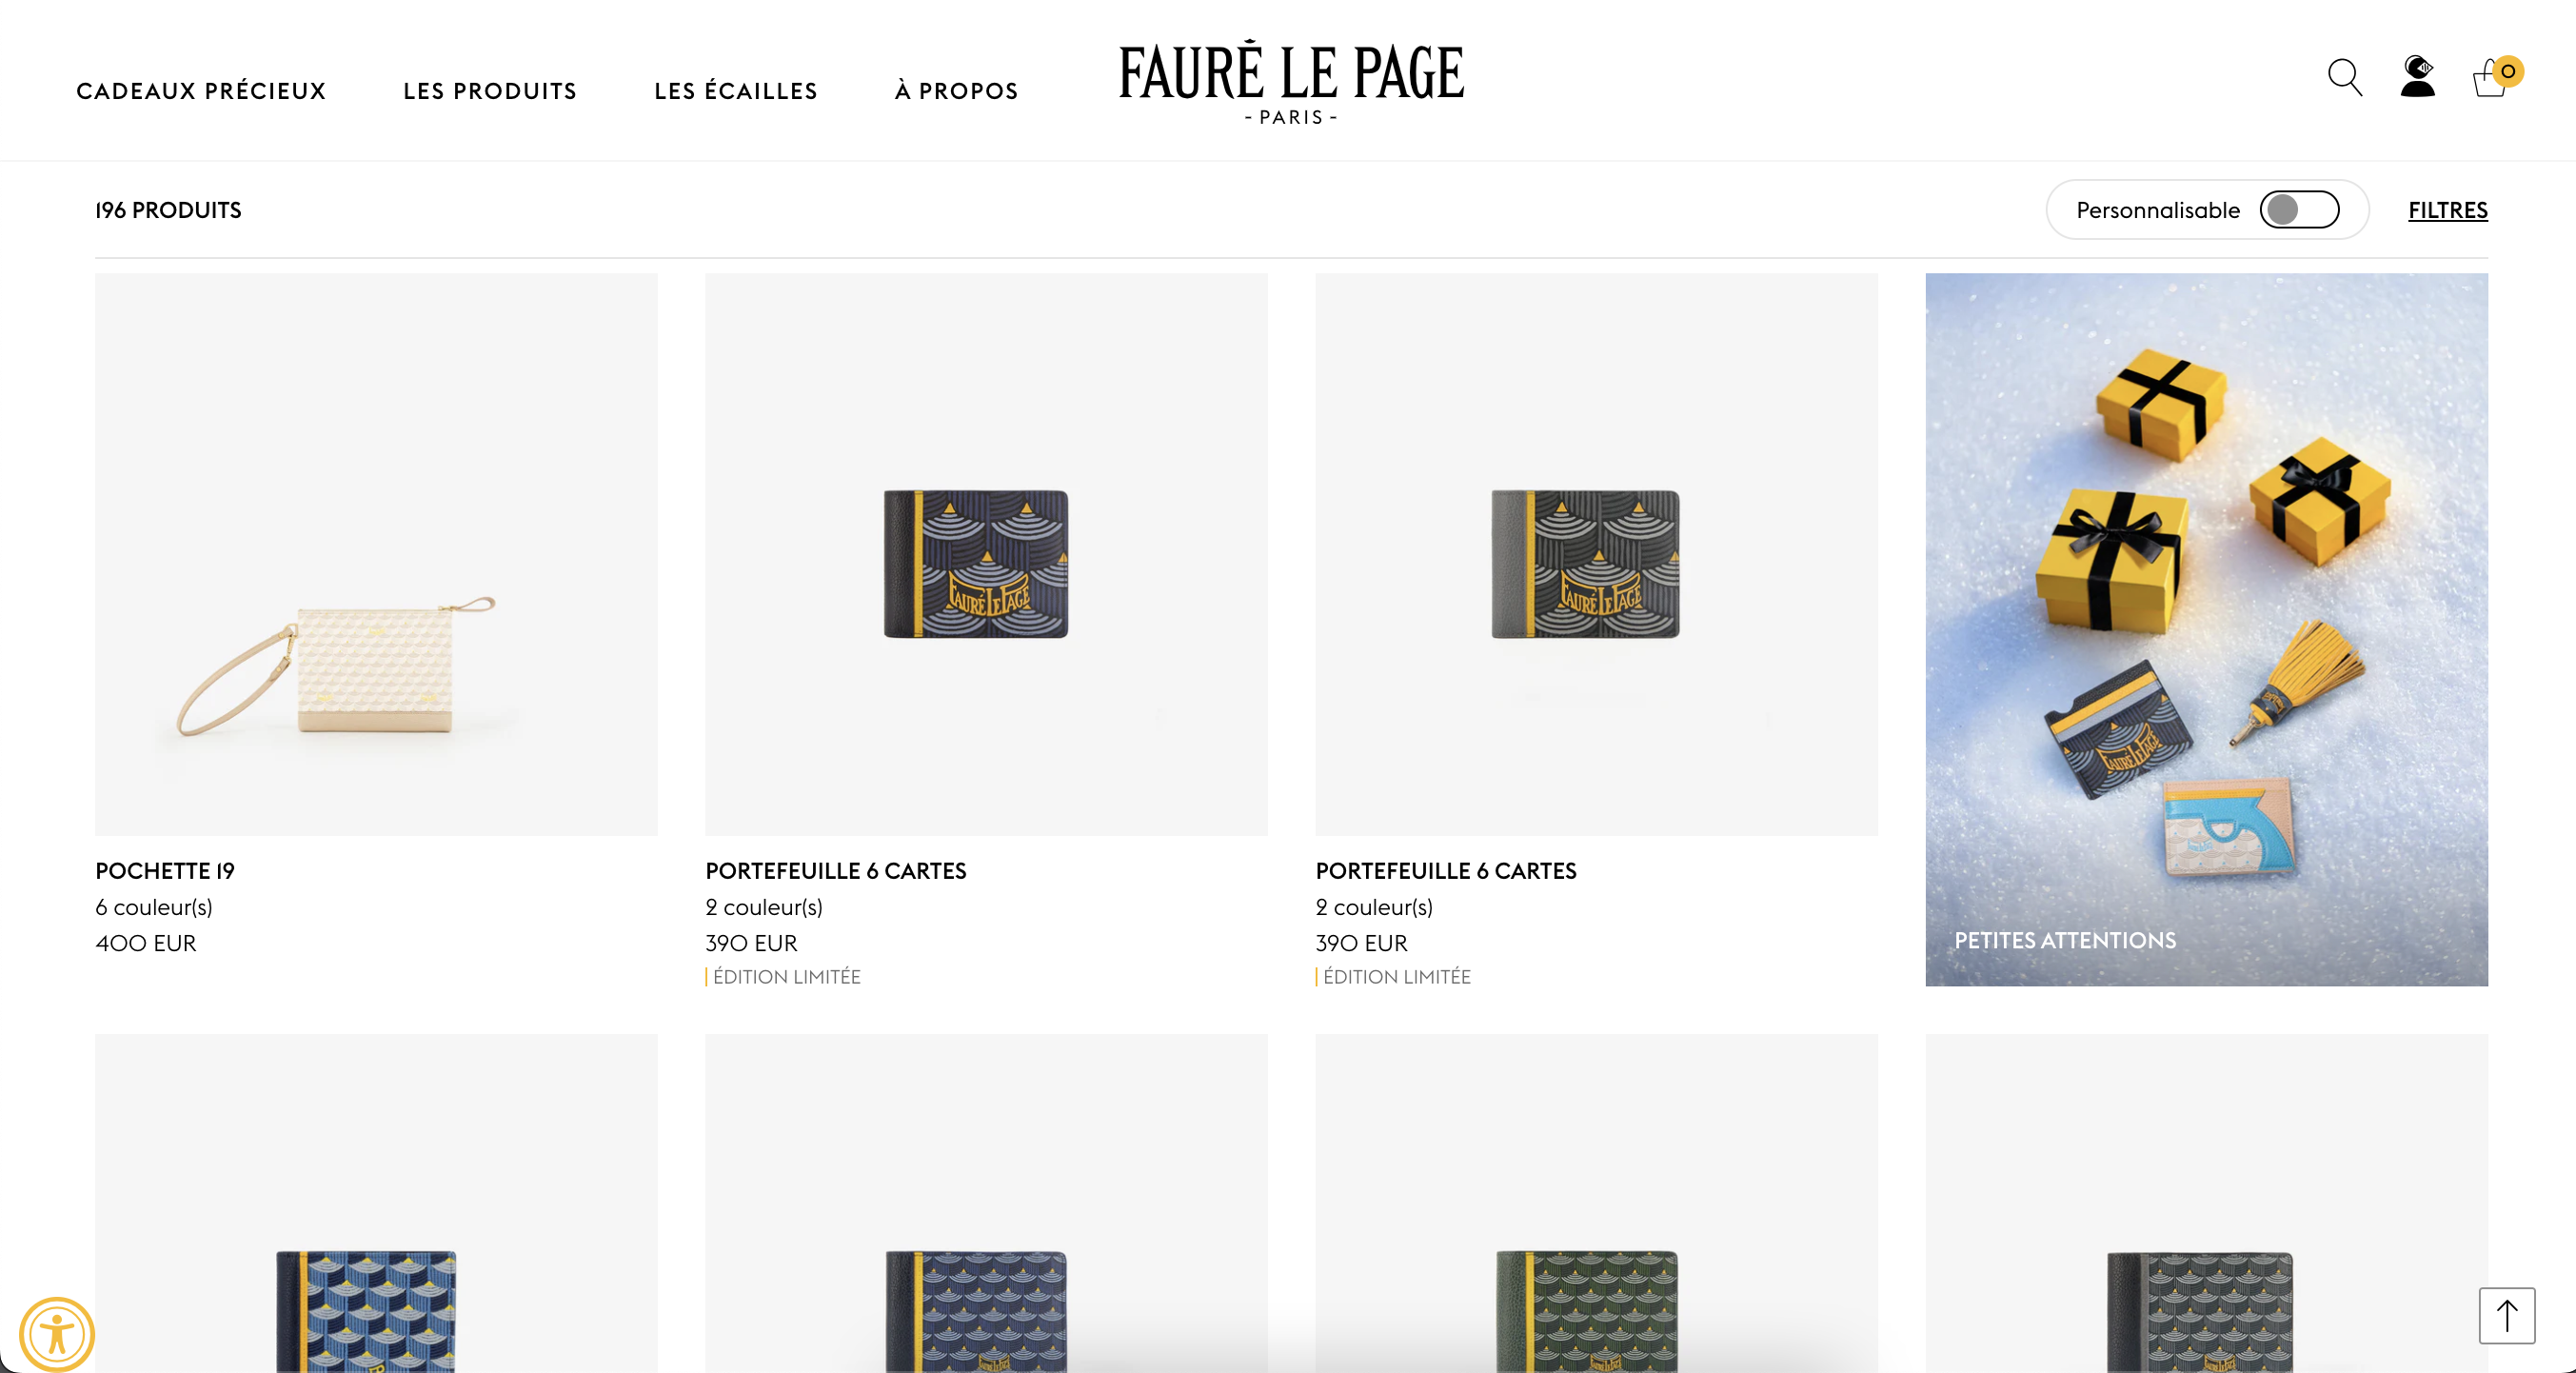Screen dimensions: 2576x1373
Task: Open the Les Produits menu
Action: [x=490, y=91]
